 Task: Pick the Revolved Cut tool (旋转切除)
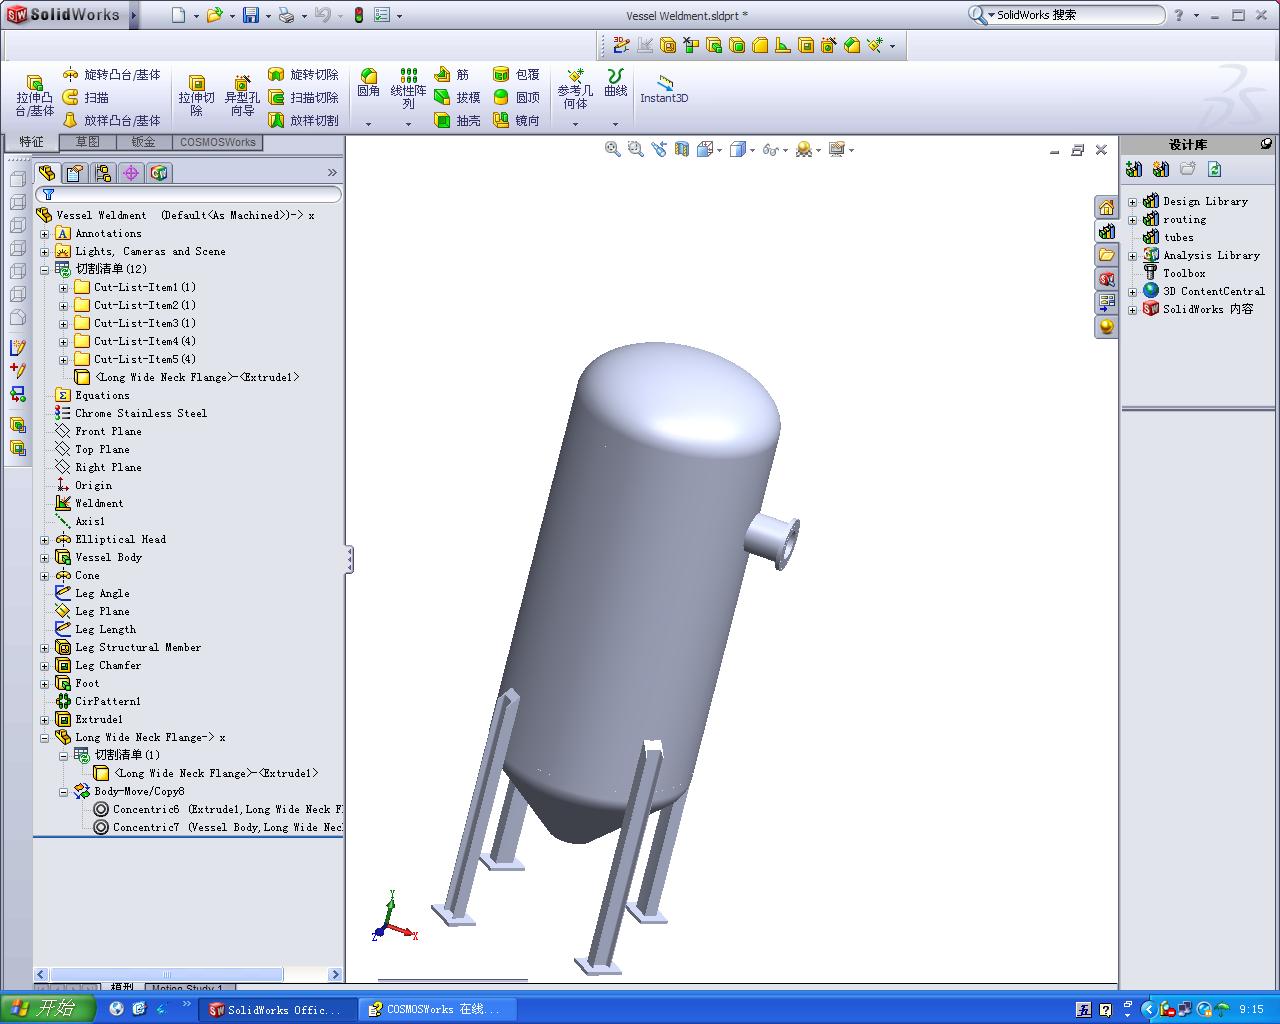pos(304,75)
